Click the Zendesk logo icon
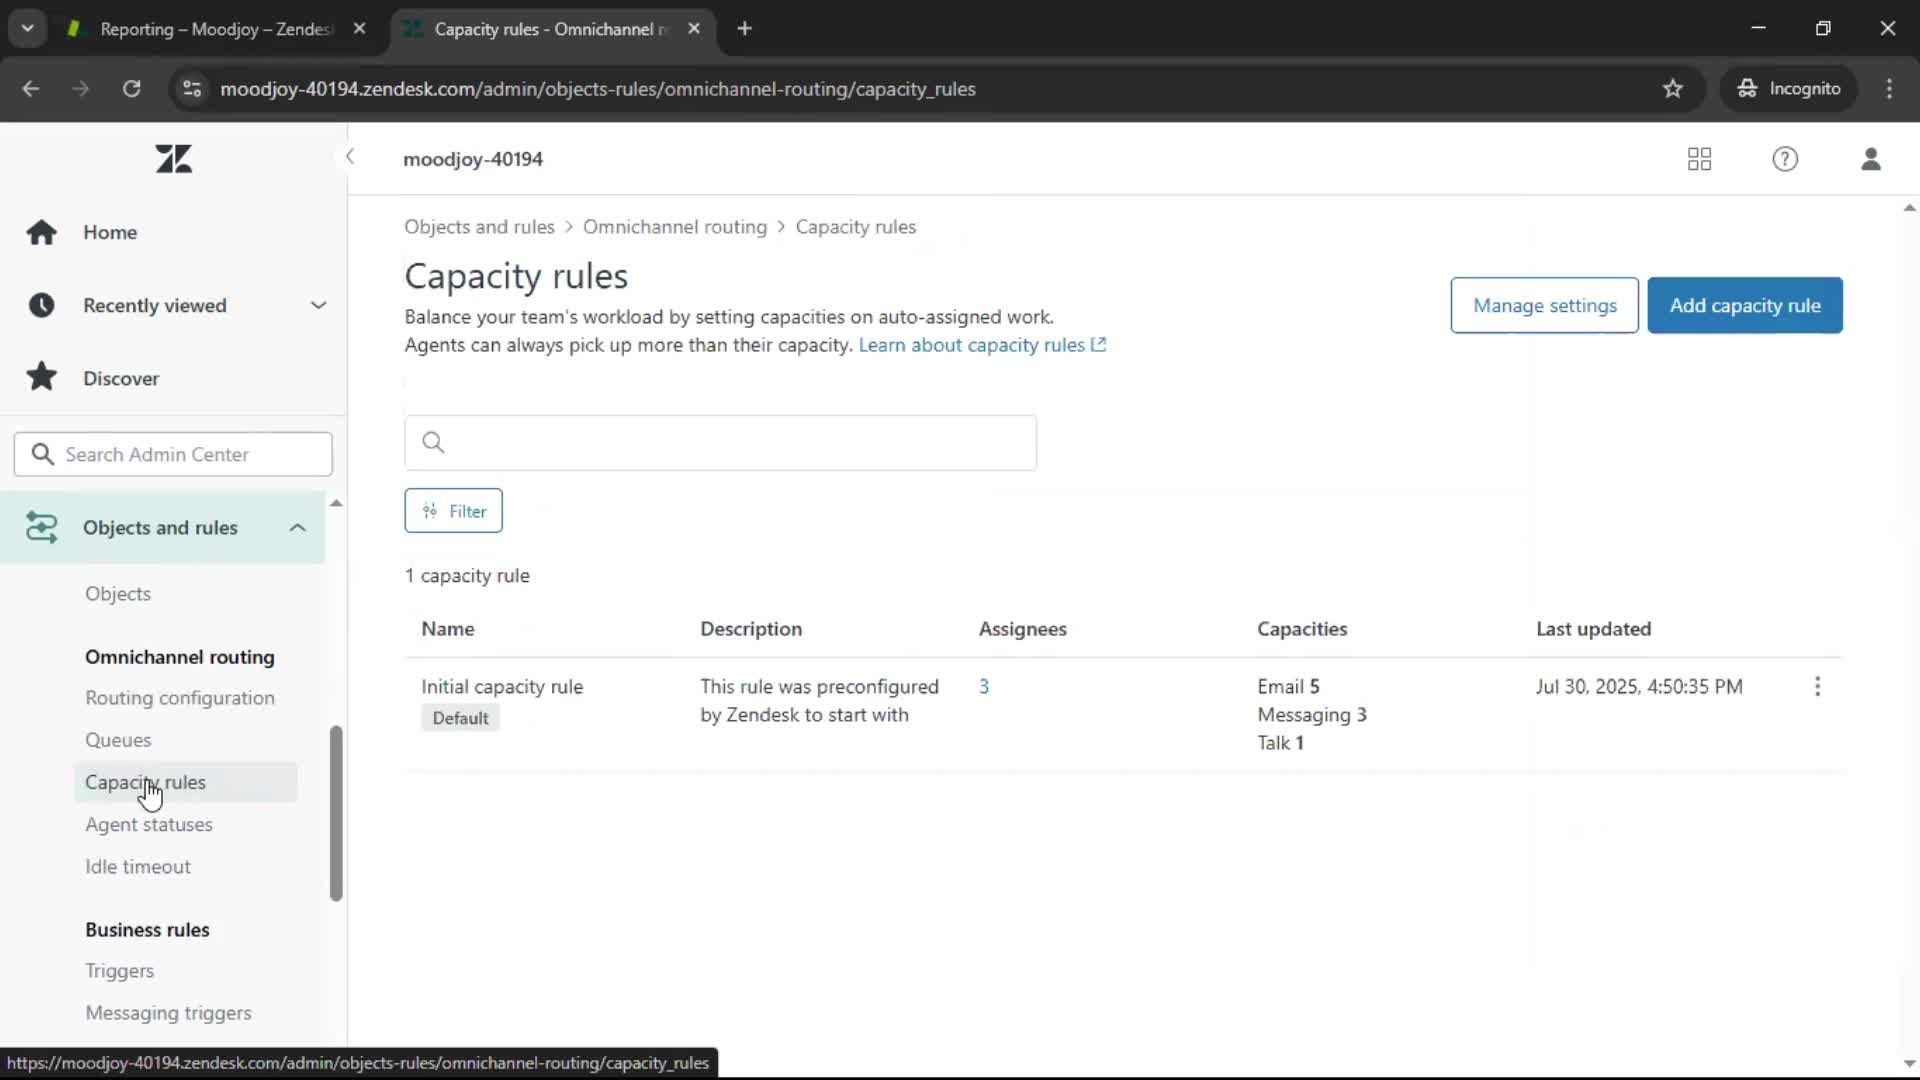This screenshot has height=1080, width=1920. [x=173, y=159]
